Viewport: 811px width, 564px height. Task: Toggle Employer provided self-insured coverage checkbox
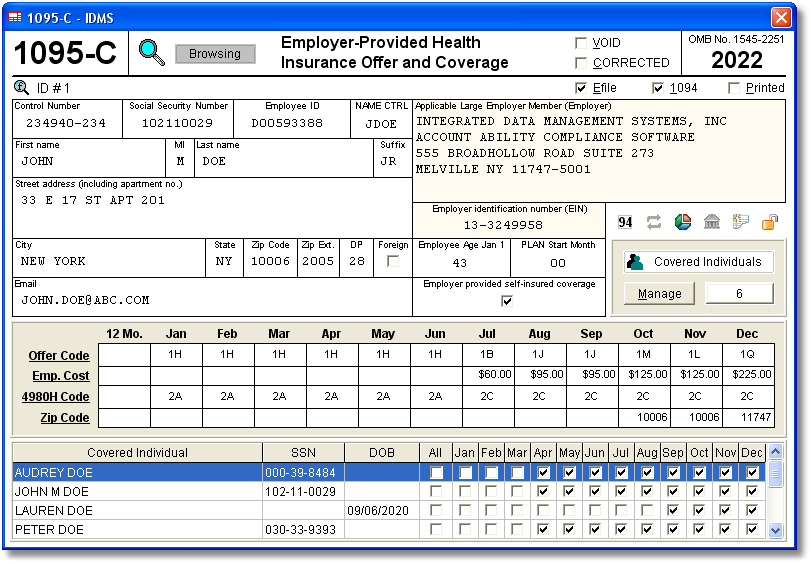click(507, 301)
